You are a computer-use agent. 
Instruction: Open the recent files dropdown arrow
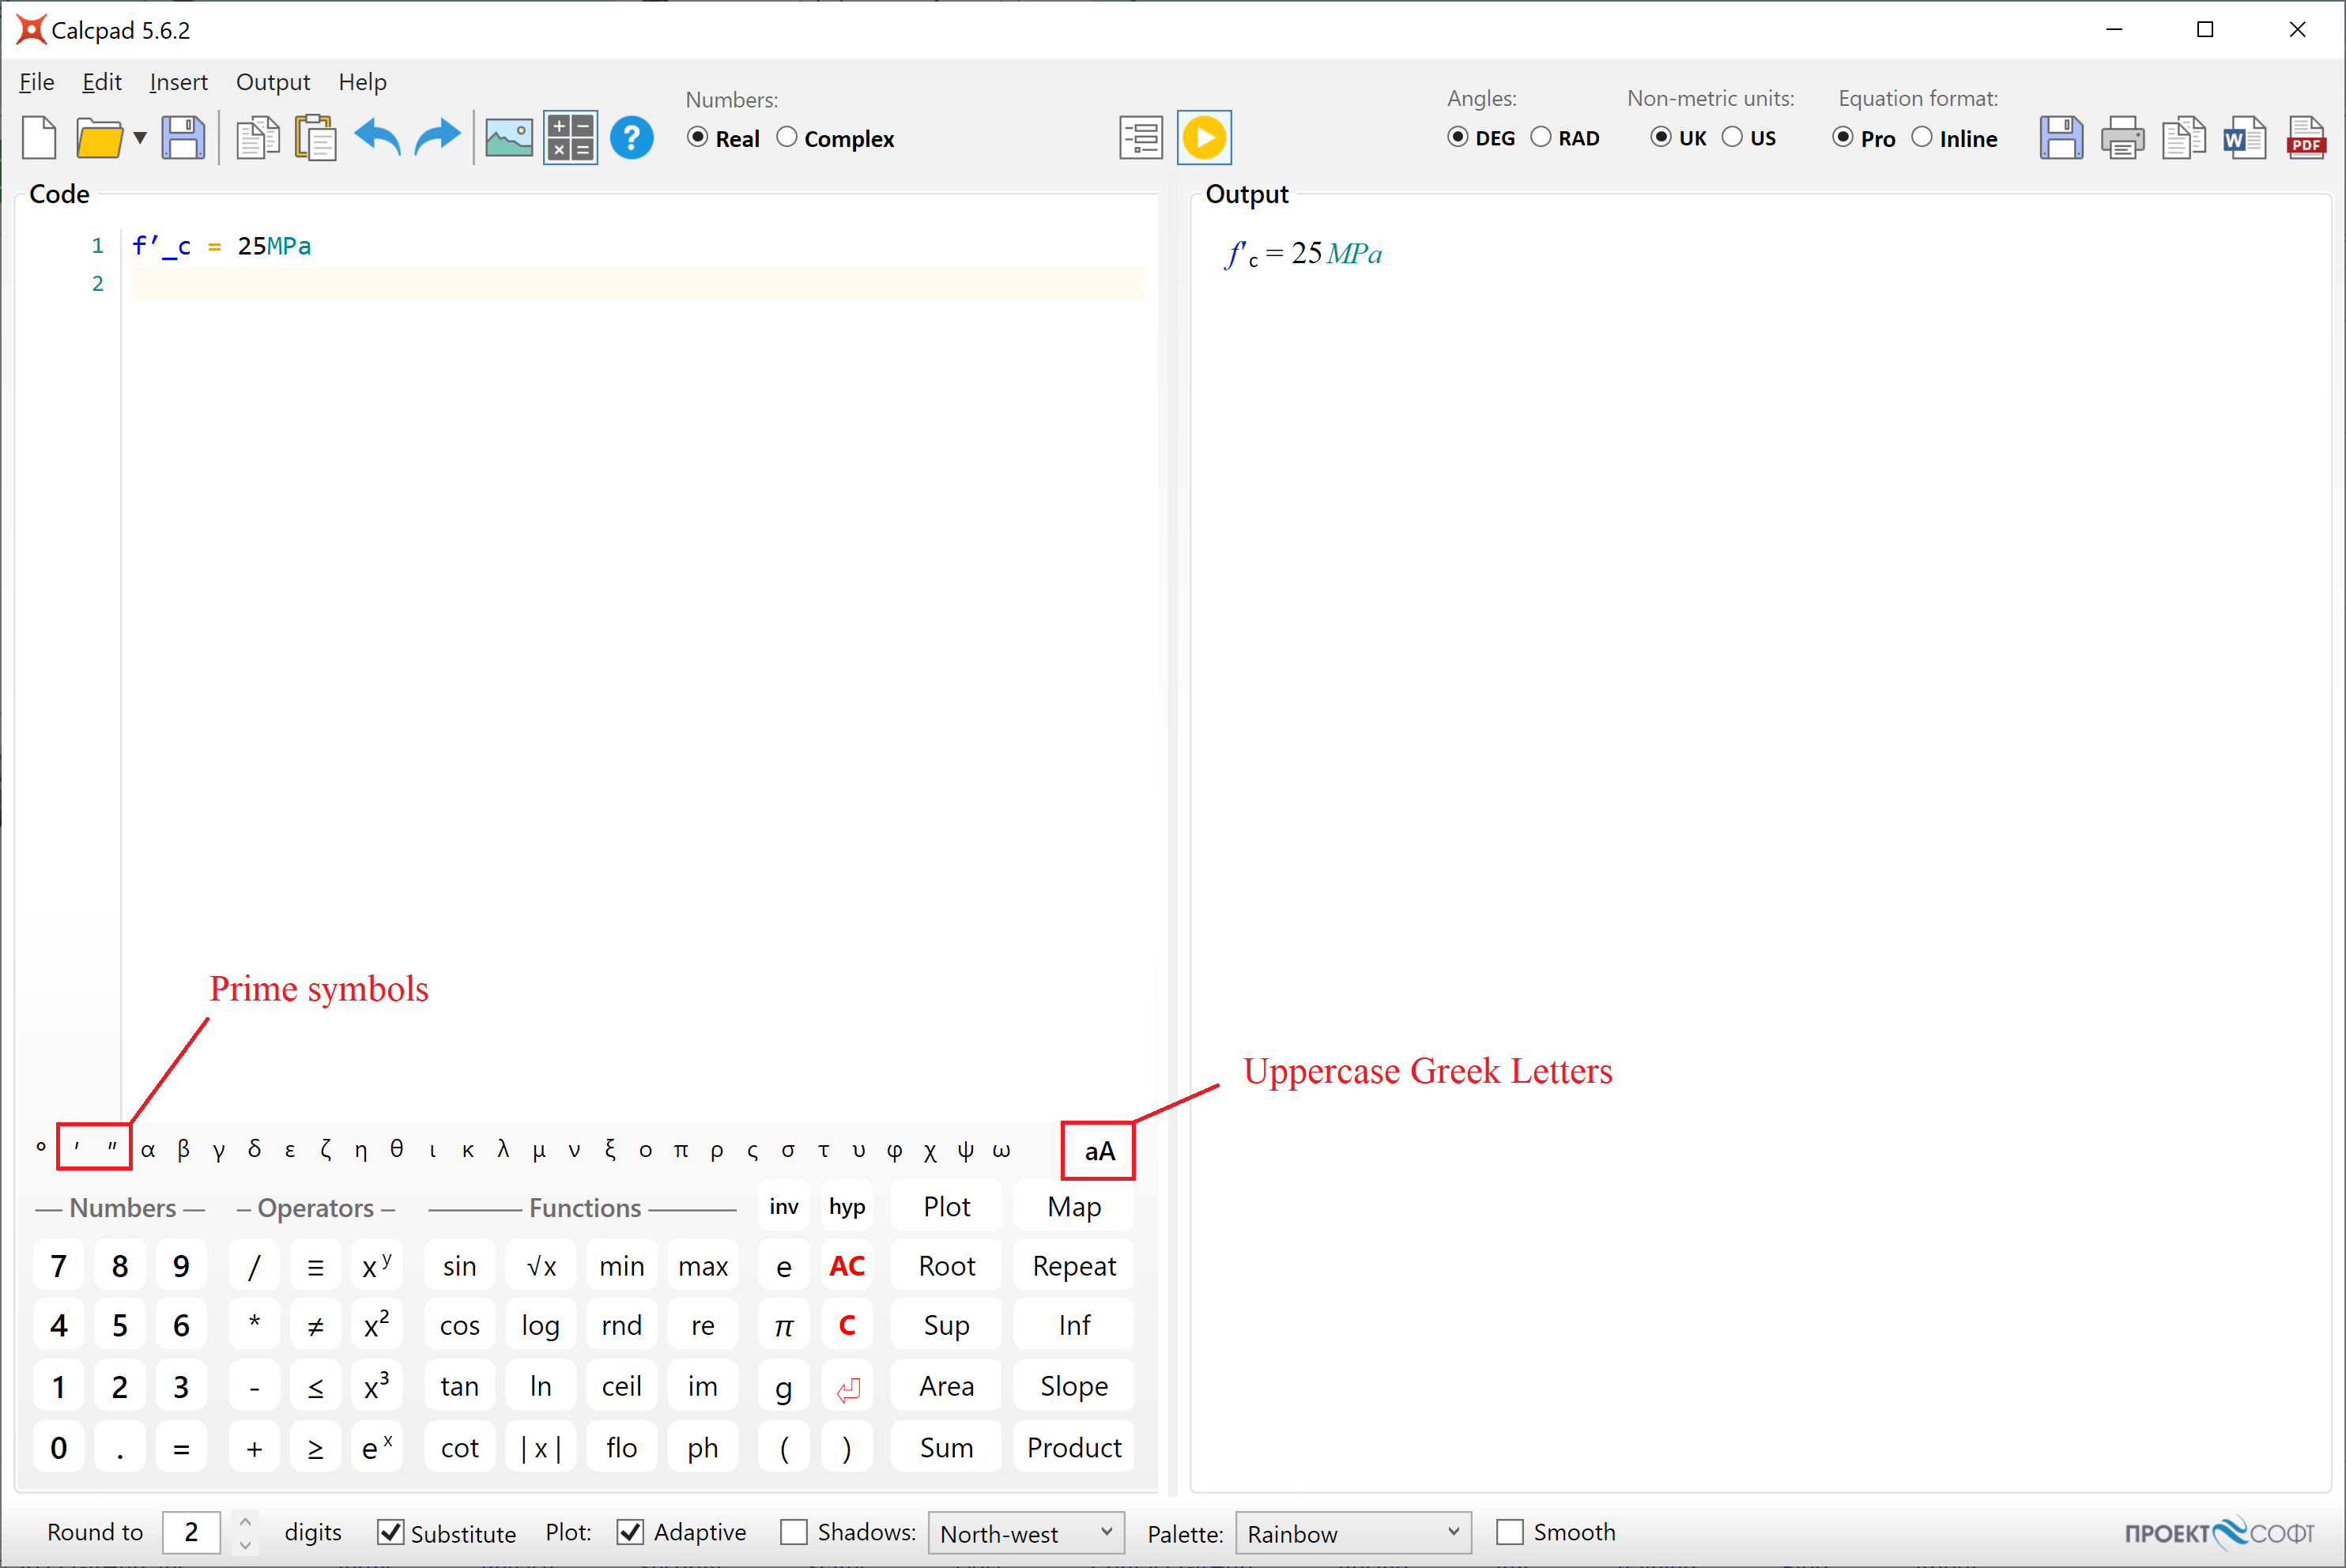pyautogui.click(x=139, y=137)
